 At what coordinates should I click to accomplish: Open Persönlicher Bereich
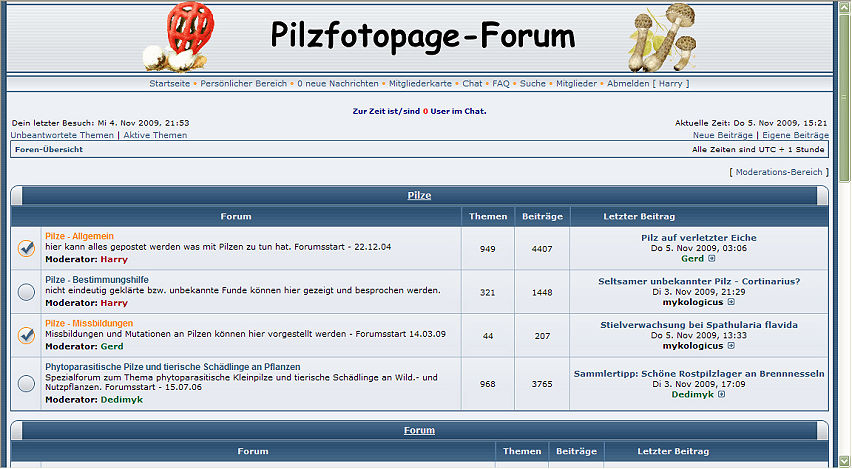[x=243, y=84]
